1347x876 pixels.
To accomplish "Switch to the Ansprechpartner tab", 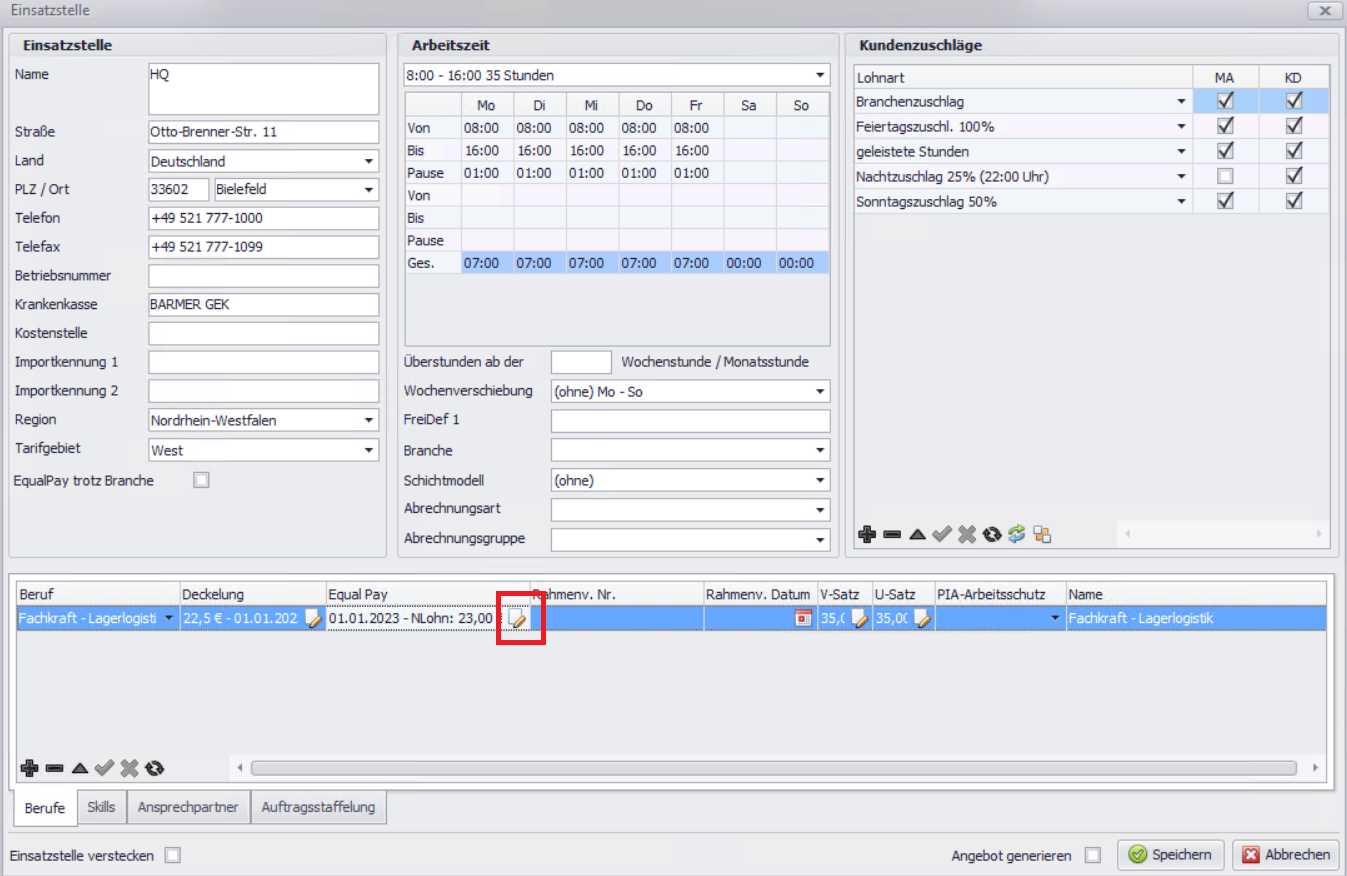I will [x=188, y=807].
